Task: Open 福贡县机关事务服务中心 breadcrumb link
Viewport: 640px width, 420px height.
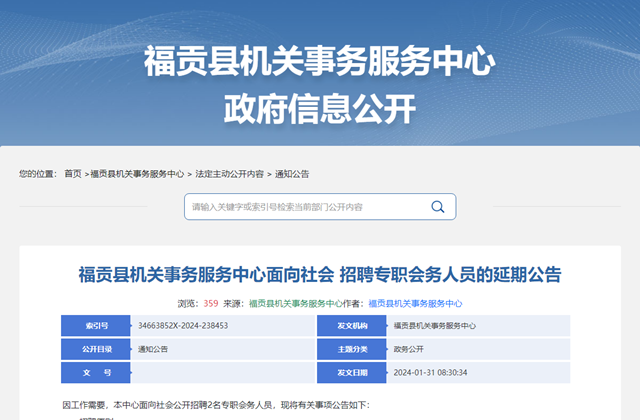Action: pyautogui.click(x=137, y=174)
